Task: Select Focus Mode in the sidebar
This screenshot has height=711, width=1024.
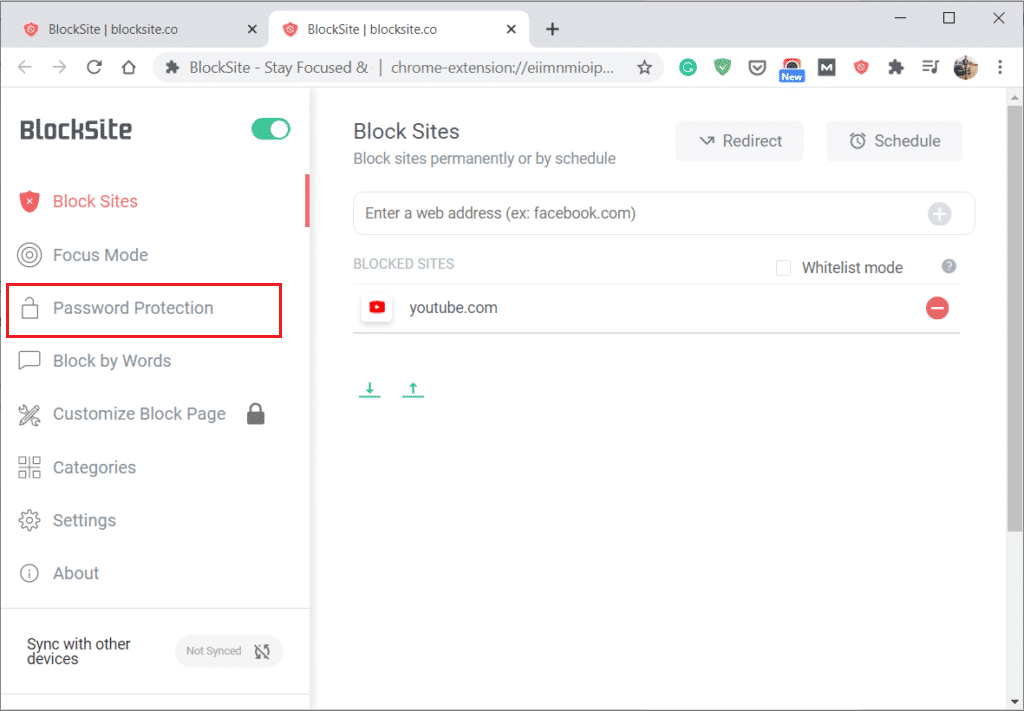Action: pos(100,255)
